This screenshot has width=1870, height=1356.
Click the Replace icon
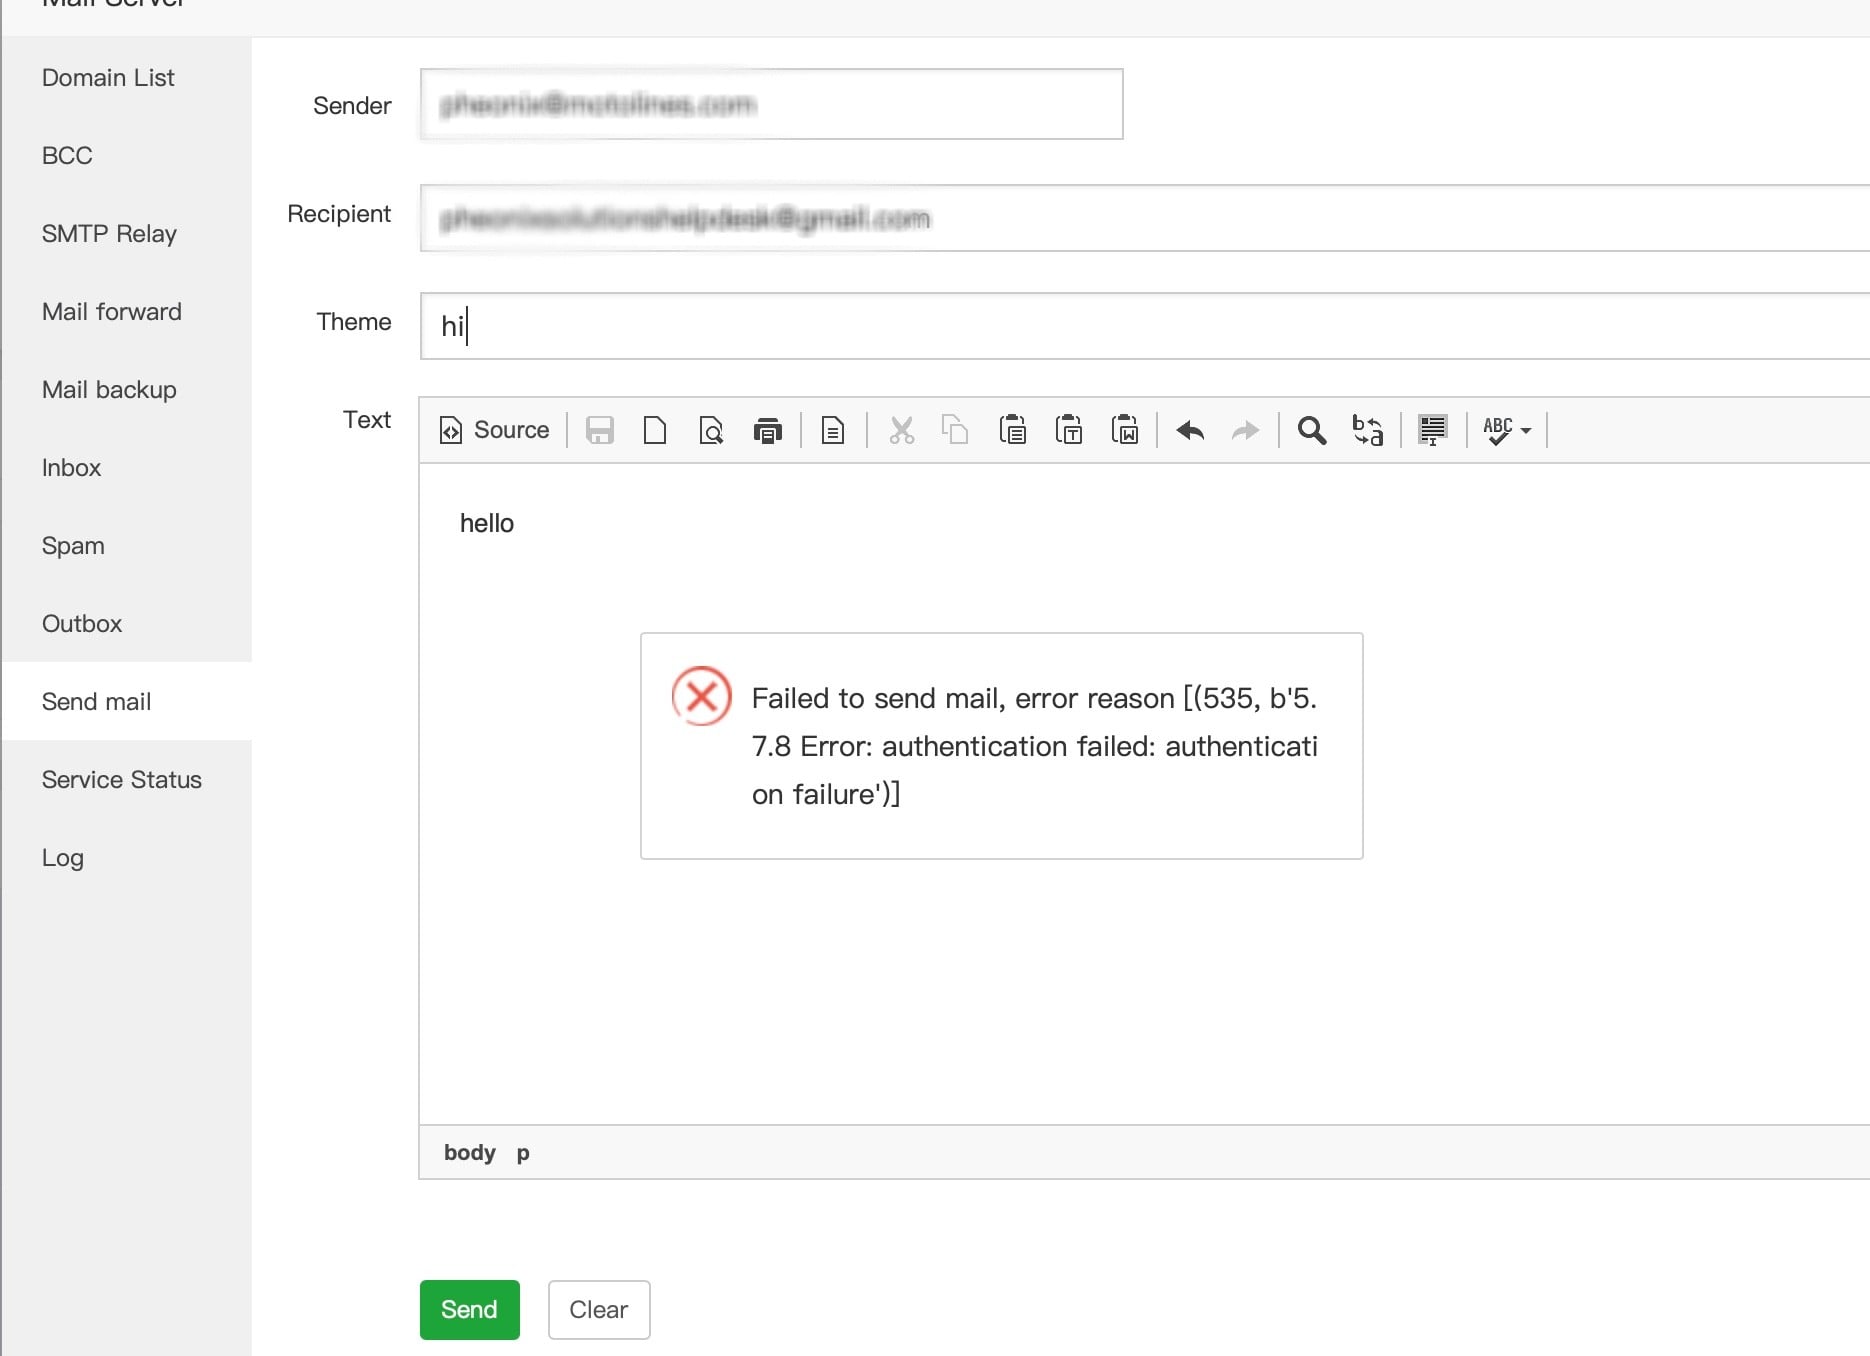point(1367,430)
